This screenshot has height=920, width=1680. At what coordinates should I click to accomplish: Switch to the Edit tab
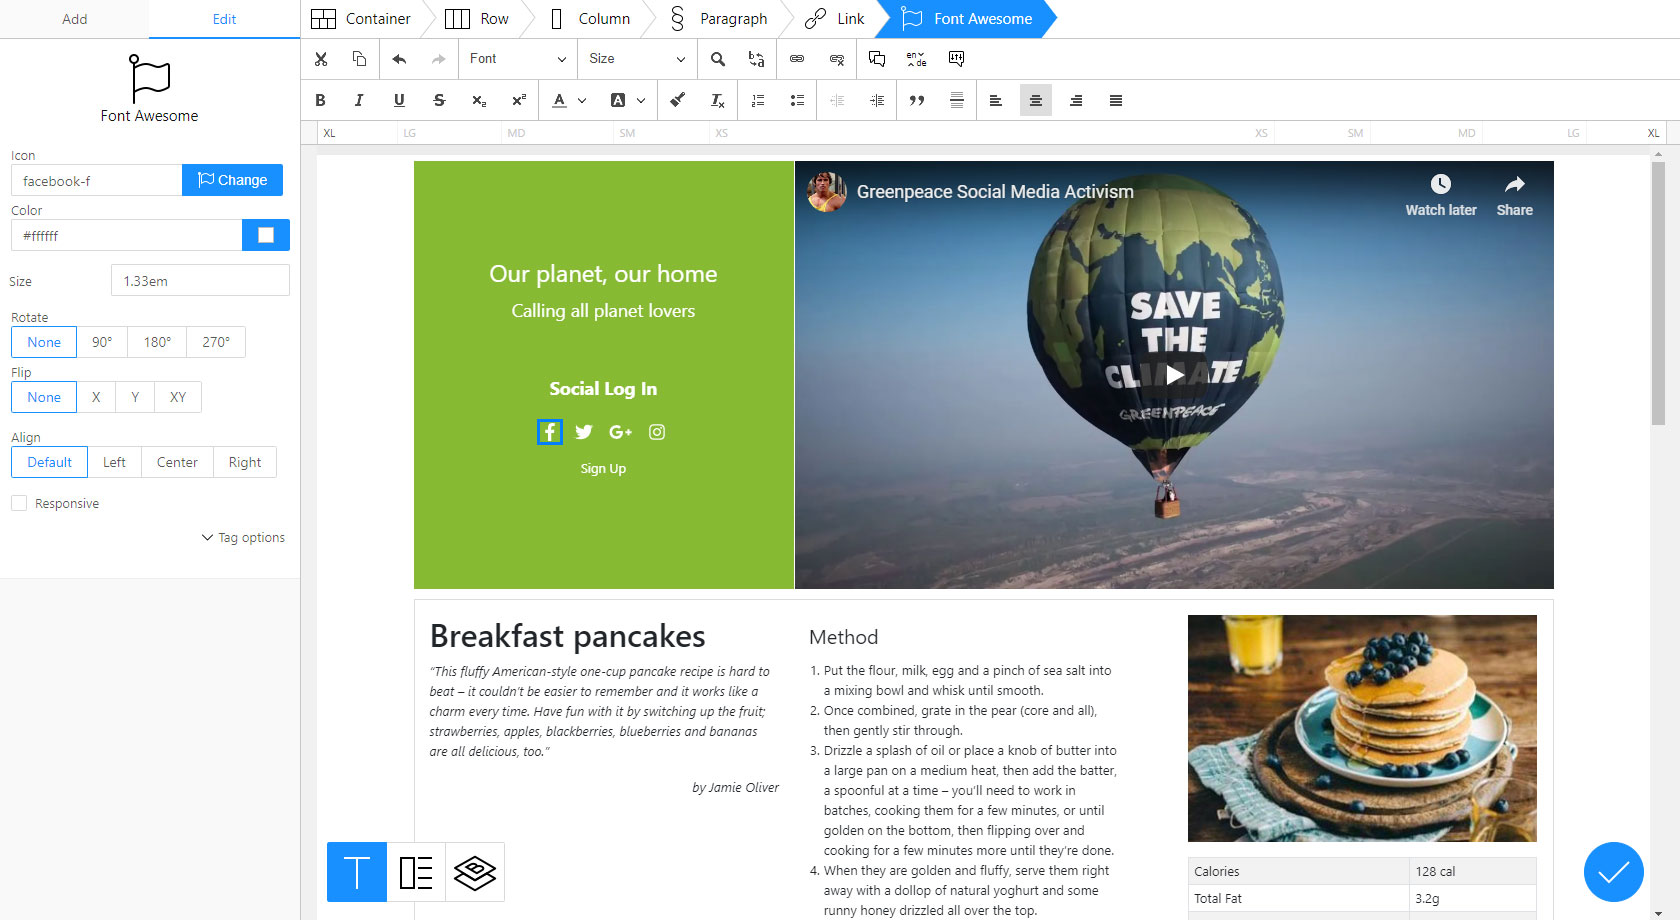(x=224, y=19)
